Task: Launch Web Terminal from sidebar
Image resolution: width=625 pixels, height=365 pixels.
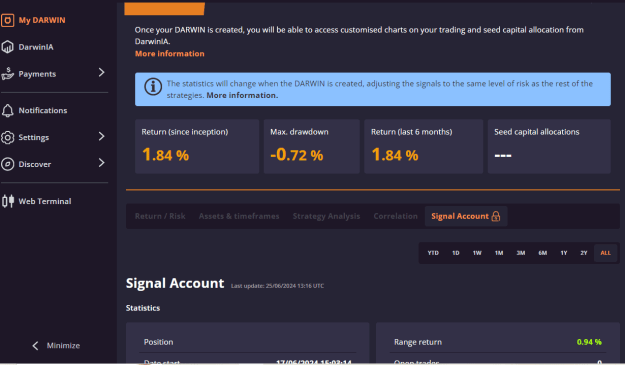Action: (45, 201)
